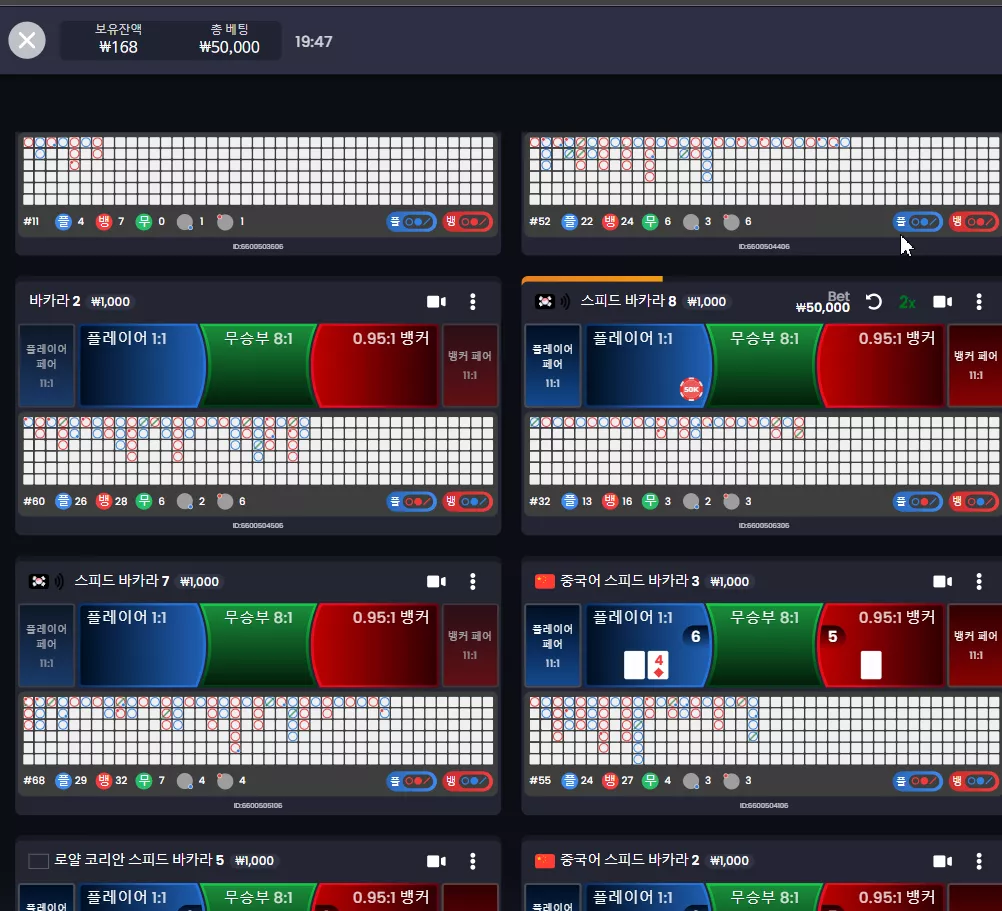Click Korean flag icon of 스피드 바카라 7

click(38, 581)
